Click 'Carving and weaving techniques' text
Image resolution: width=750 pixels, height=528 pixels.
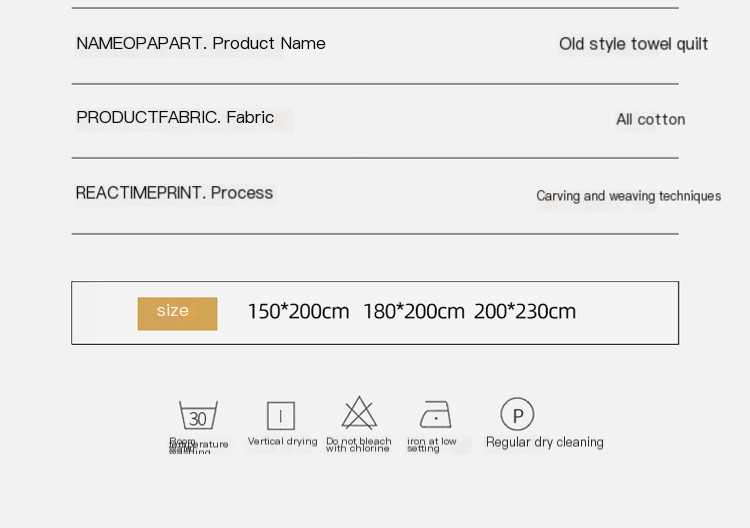(x=628, y=196)
